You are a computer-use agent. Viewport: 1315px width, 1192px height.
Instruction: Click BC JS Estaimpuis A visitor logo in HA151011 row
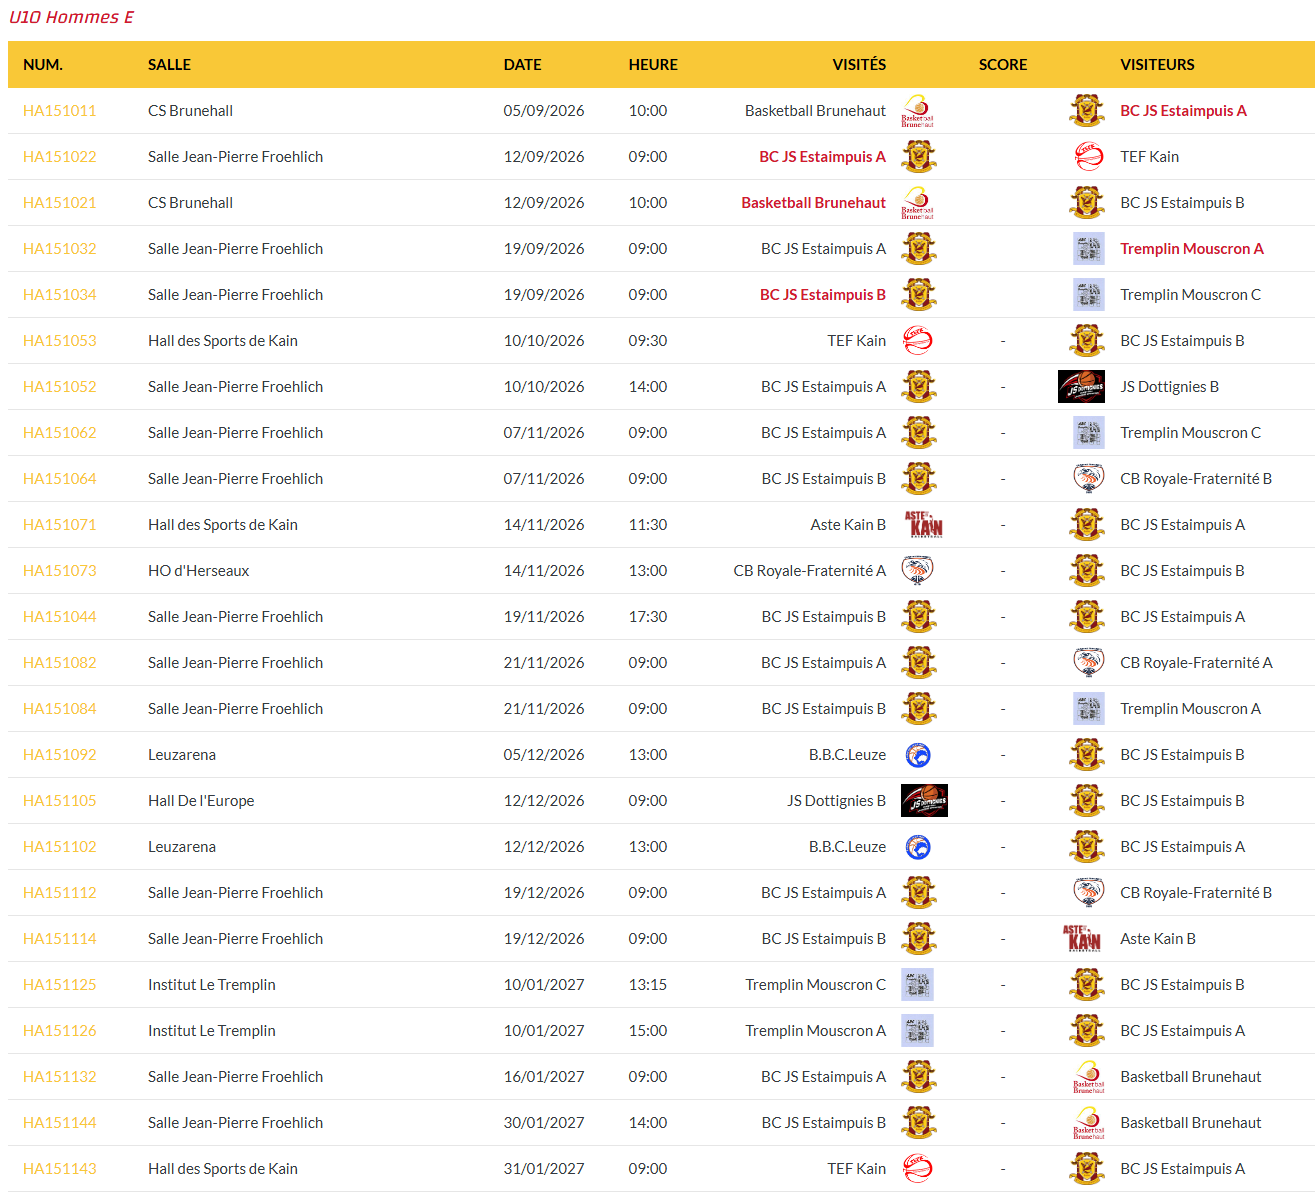point(1087,111)
